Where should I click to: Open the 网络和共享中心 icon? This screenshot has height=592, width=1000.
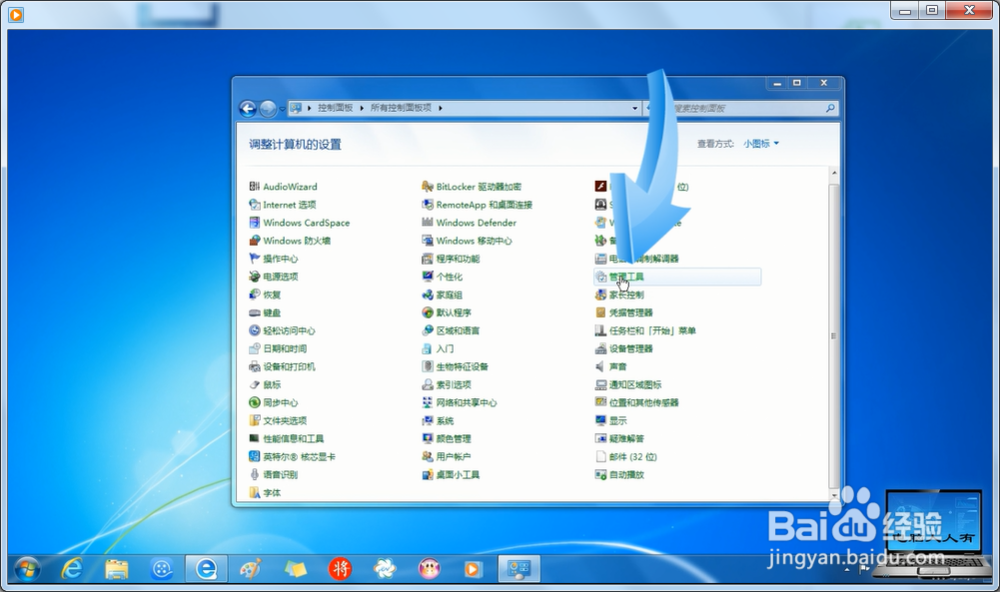pos(427,403)
